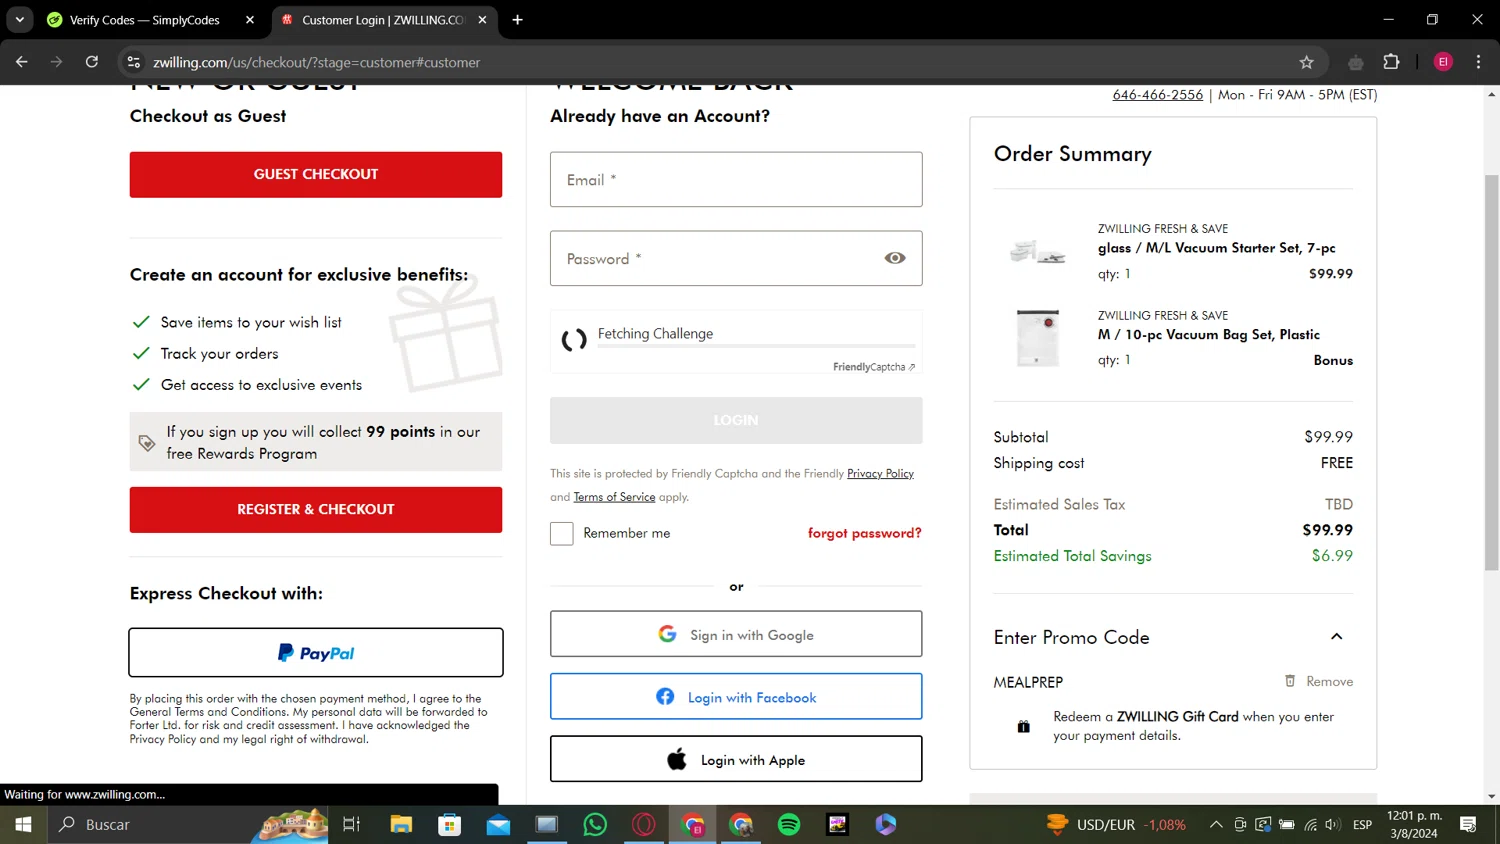Bookmark this page with the star icon

coord(1306,62)
